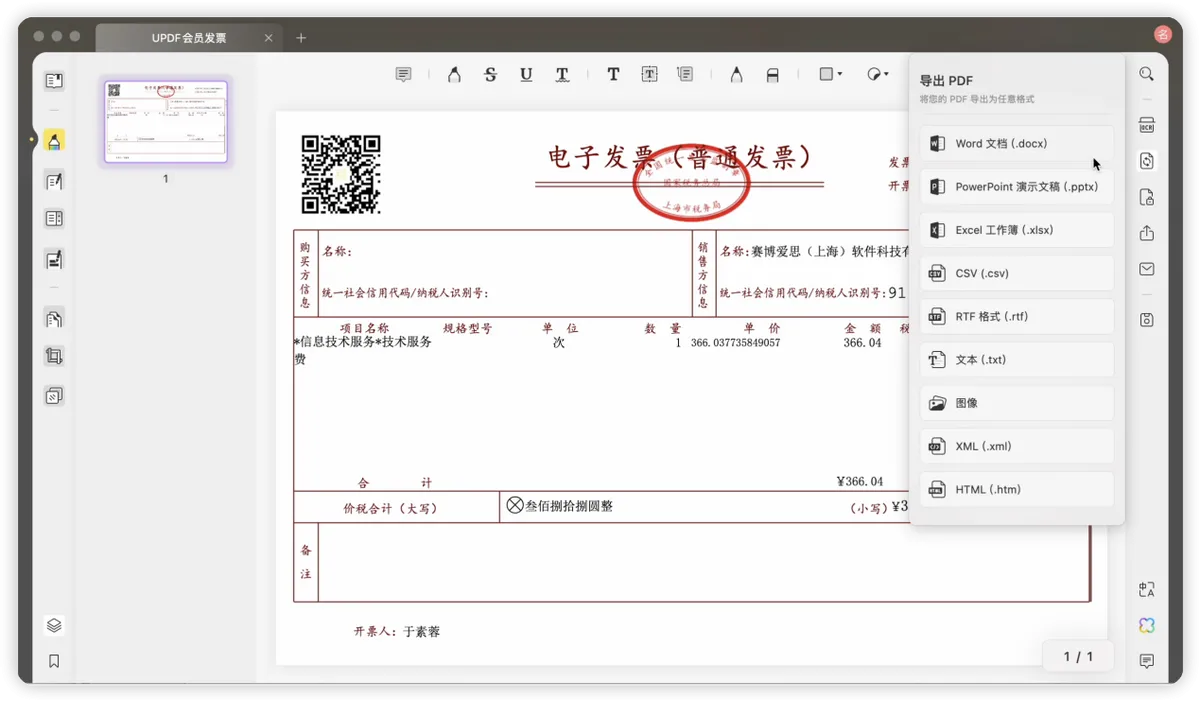
Task: Click the 价税合计（大写） label
Action: point(390,508)
